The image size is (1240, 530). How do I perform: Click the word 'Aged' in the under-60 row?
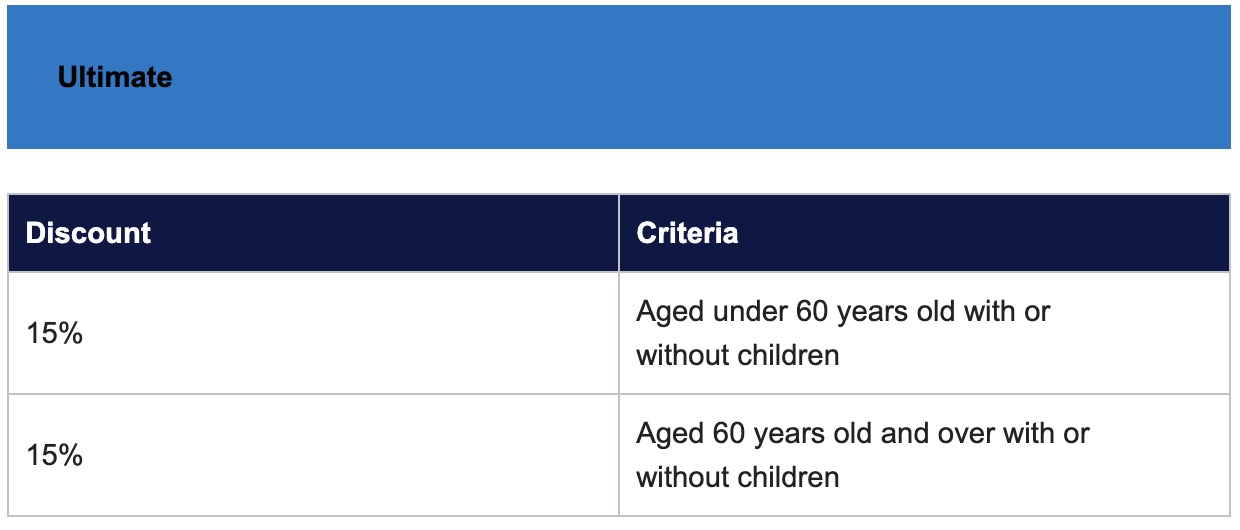pyautogui.click(x=670, y=312)
